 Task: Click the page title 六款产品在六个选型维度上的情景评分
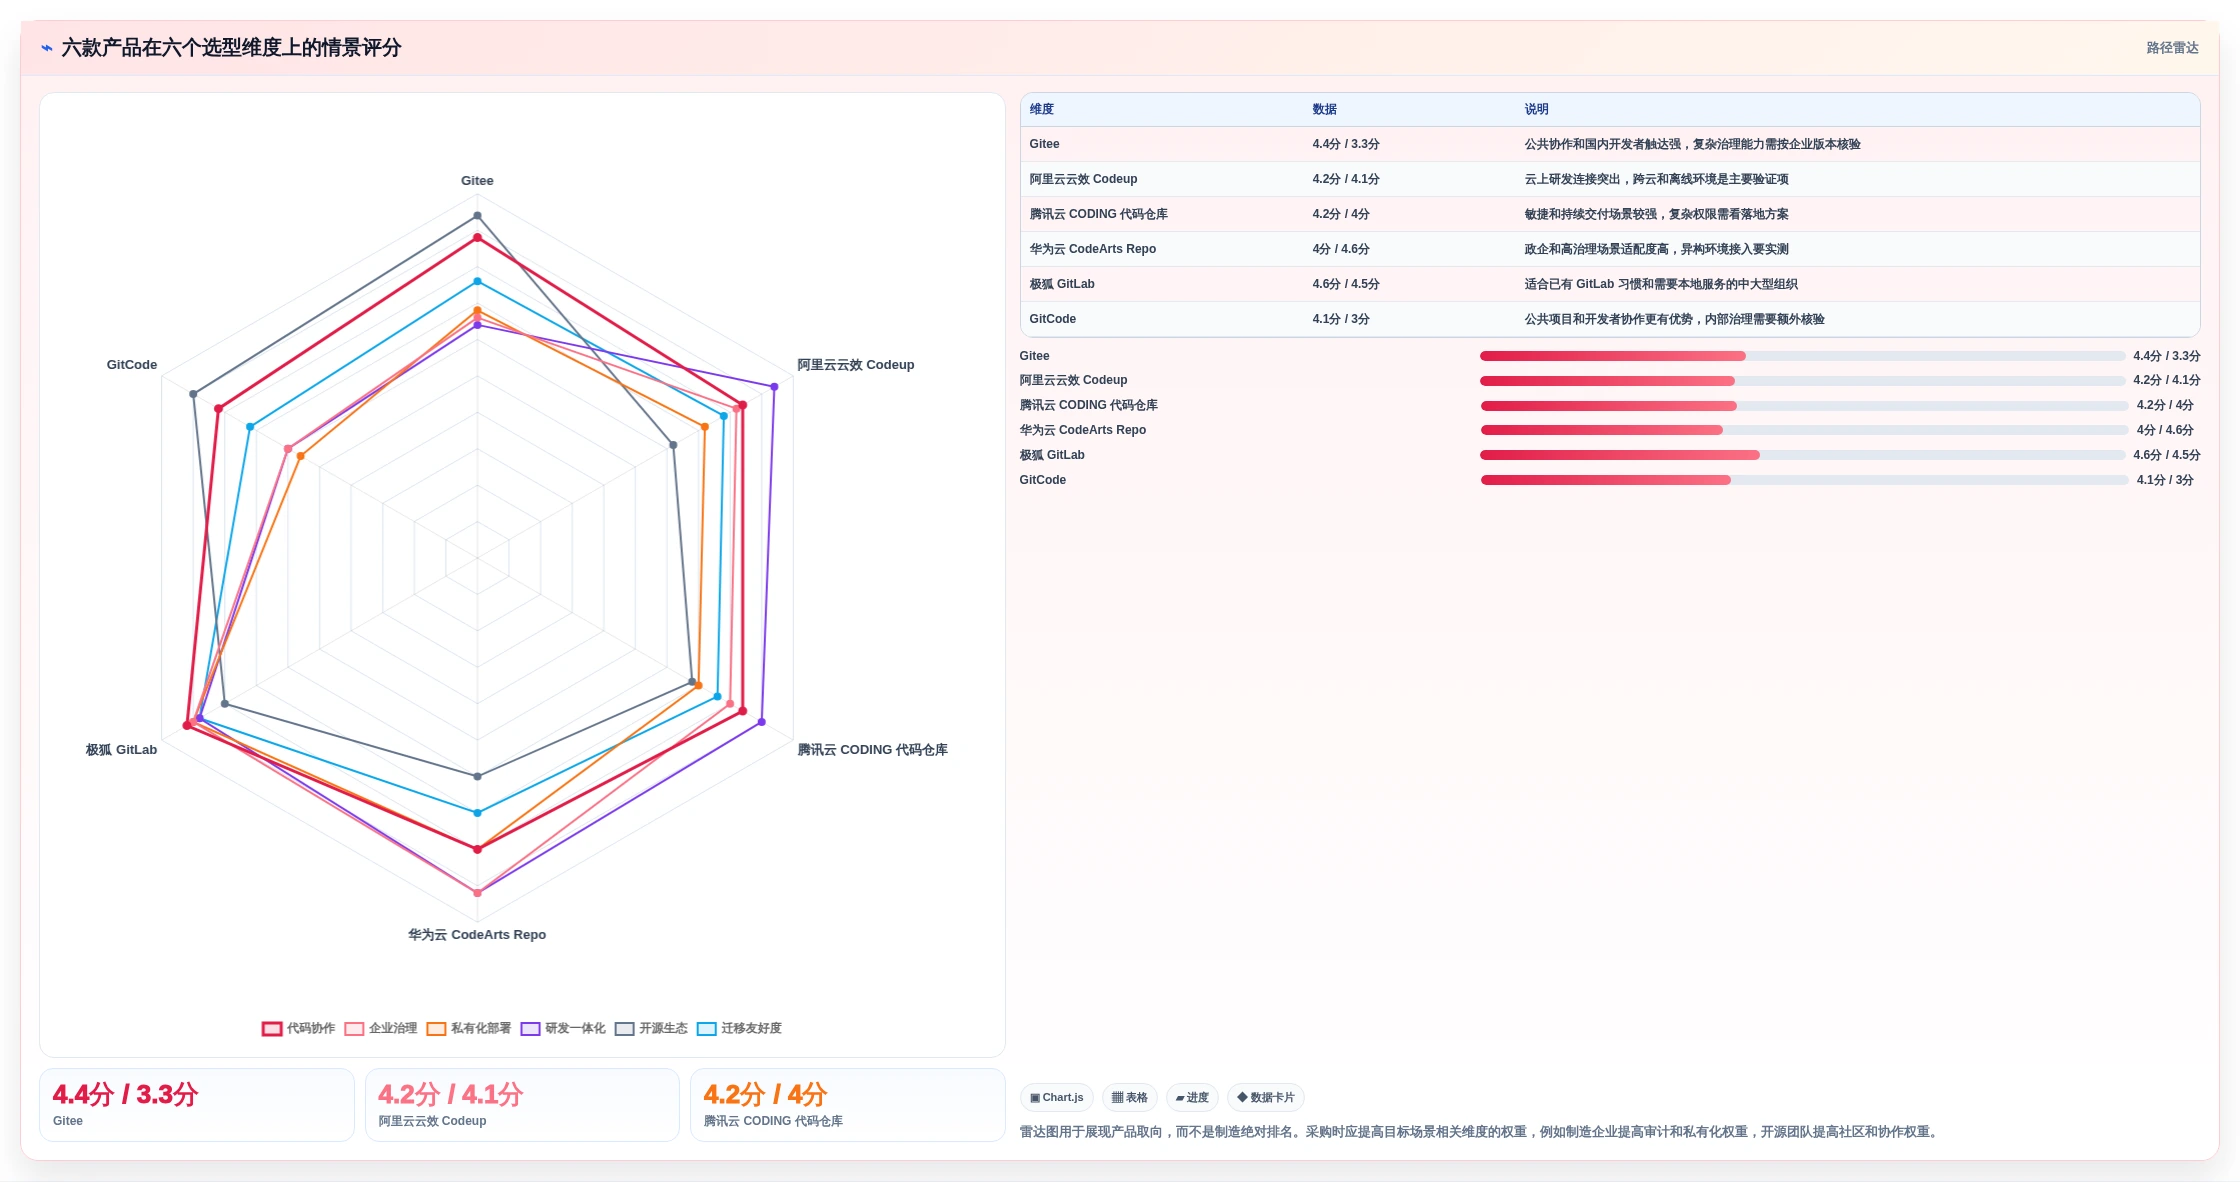coord(231,48)
